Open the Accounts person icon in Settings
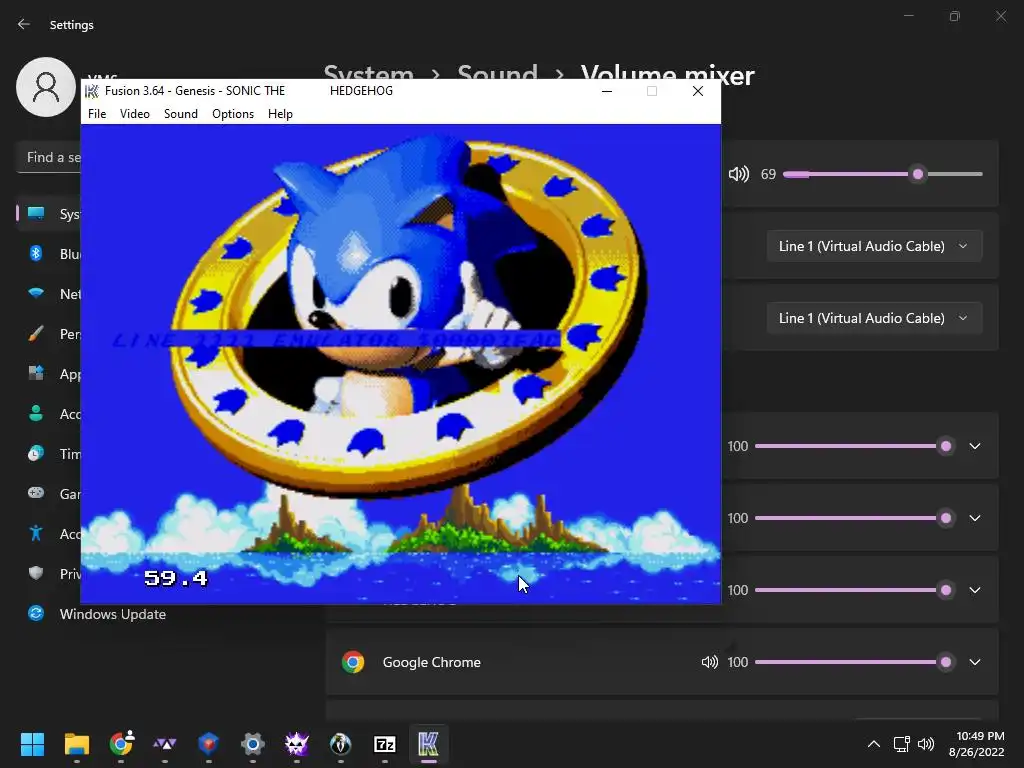This screenshot has width=1024, height=768. point(36,413)
